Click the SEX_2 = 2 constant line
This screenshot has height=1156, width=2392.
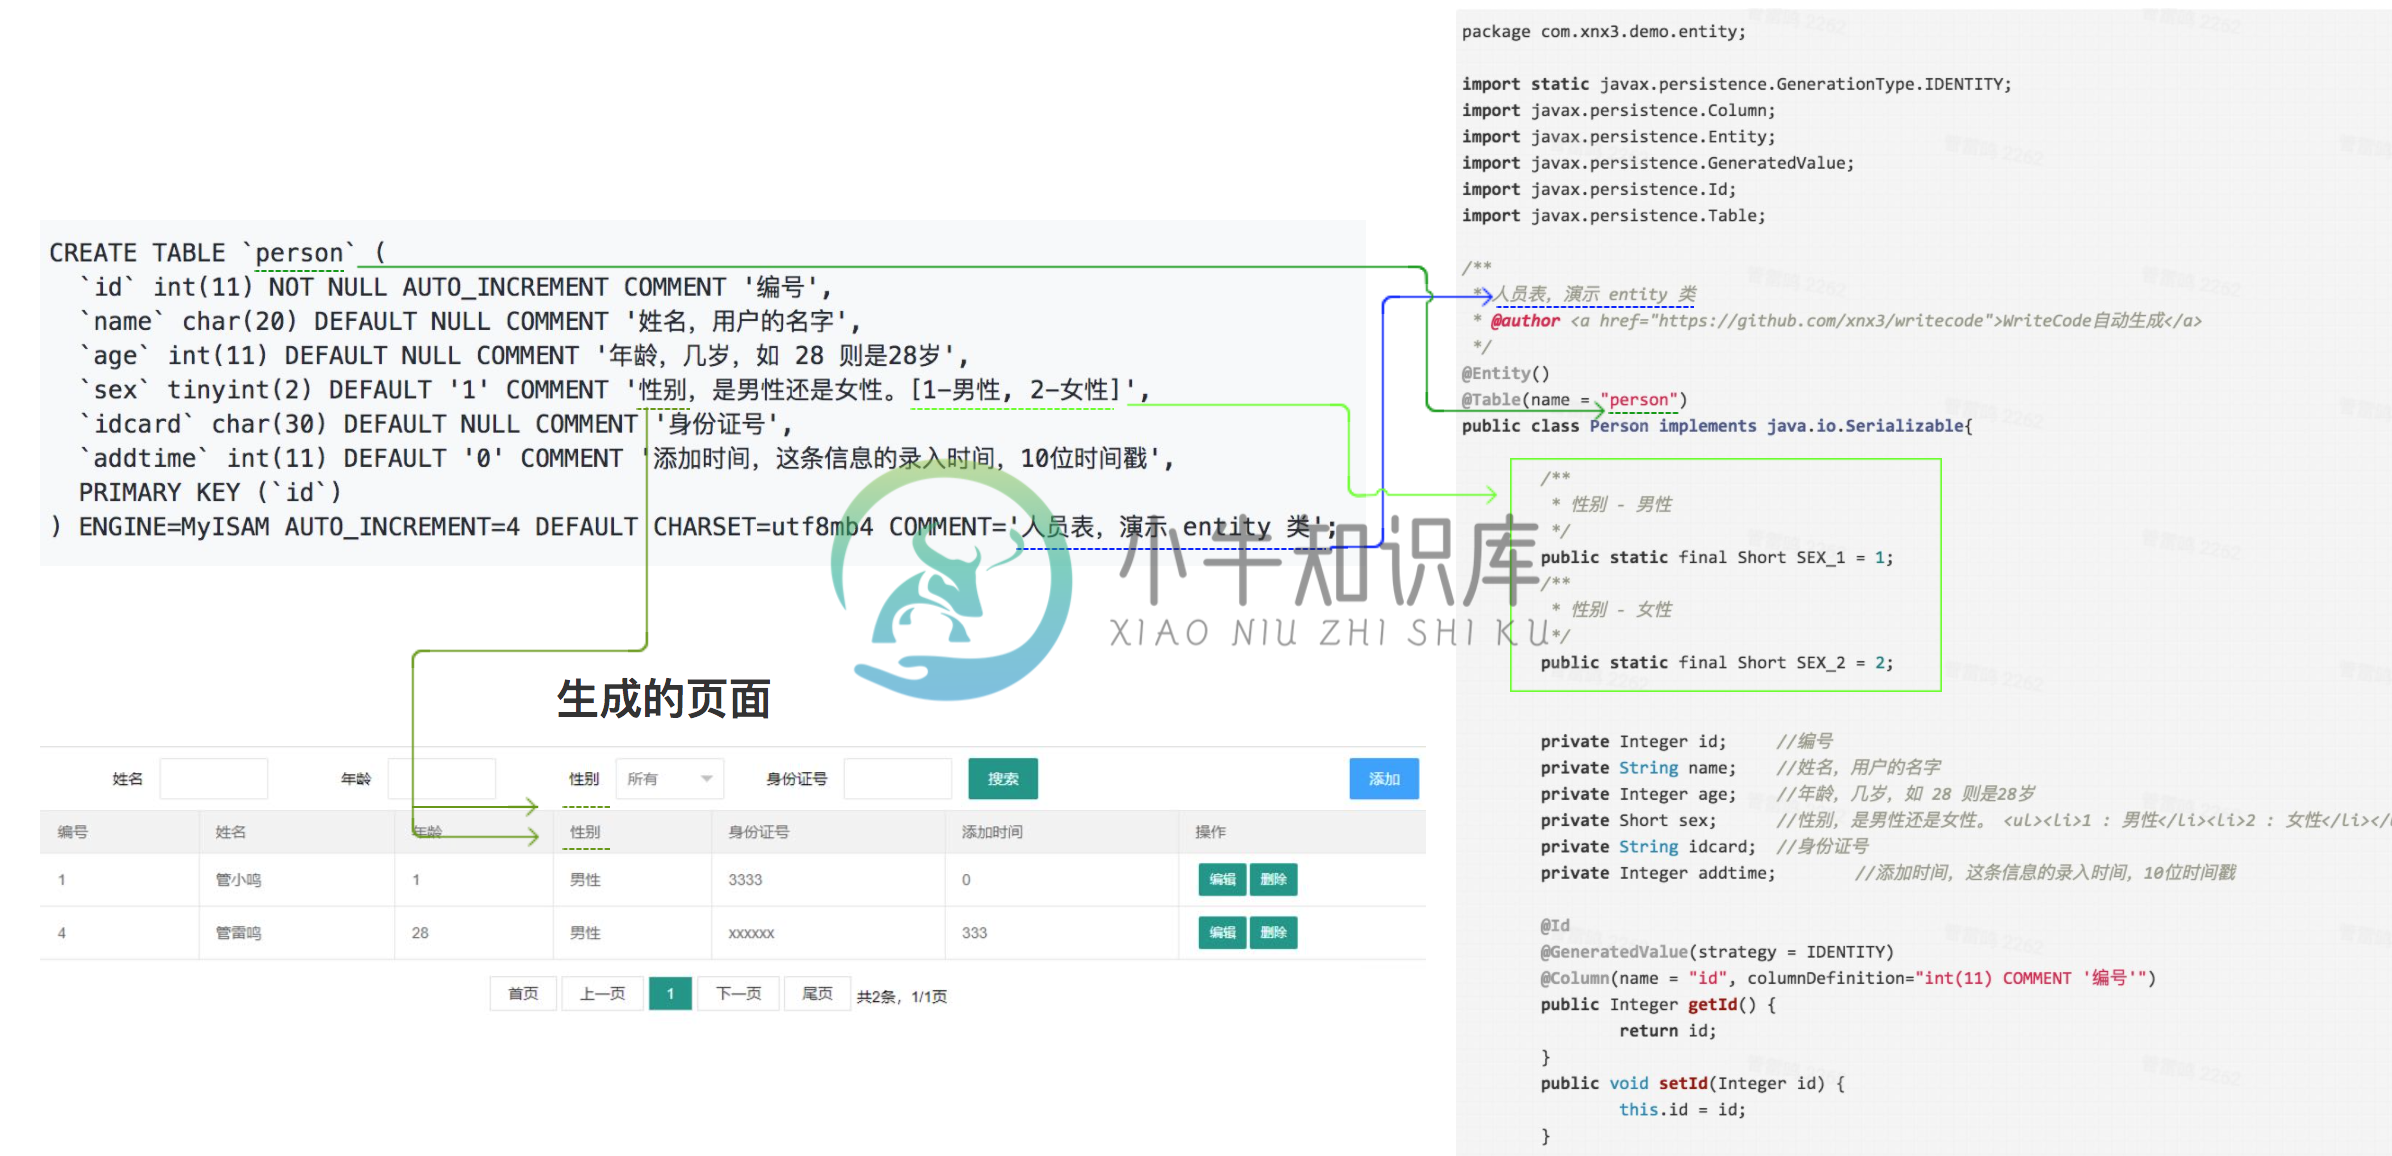coord(1716,662)
